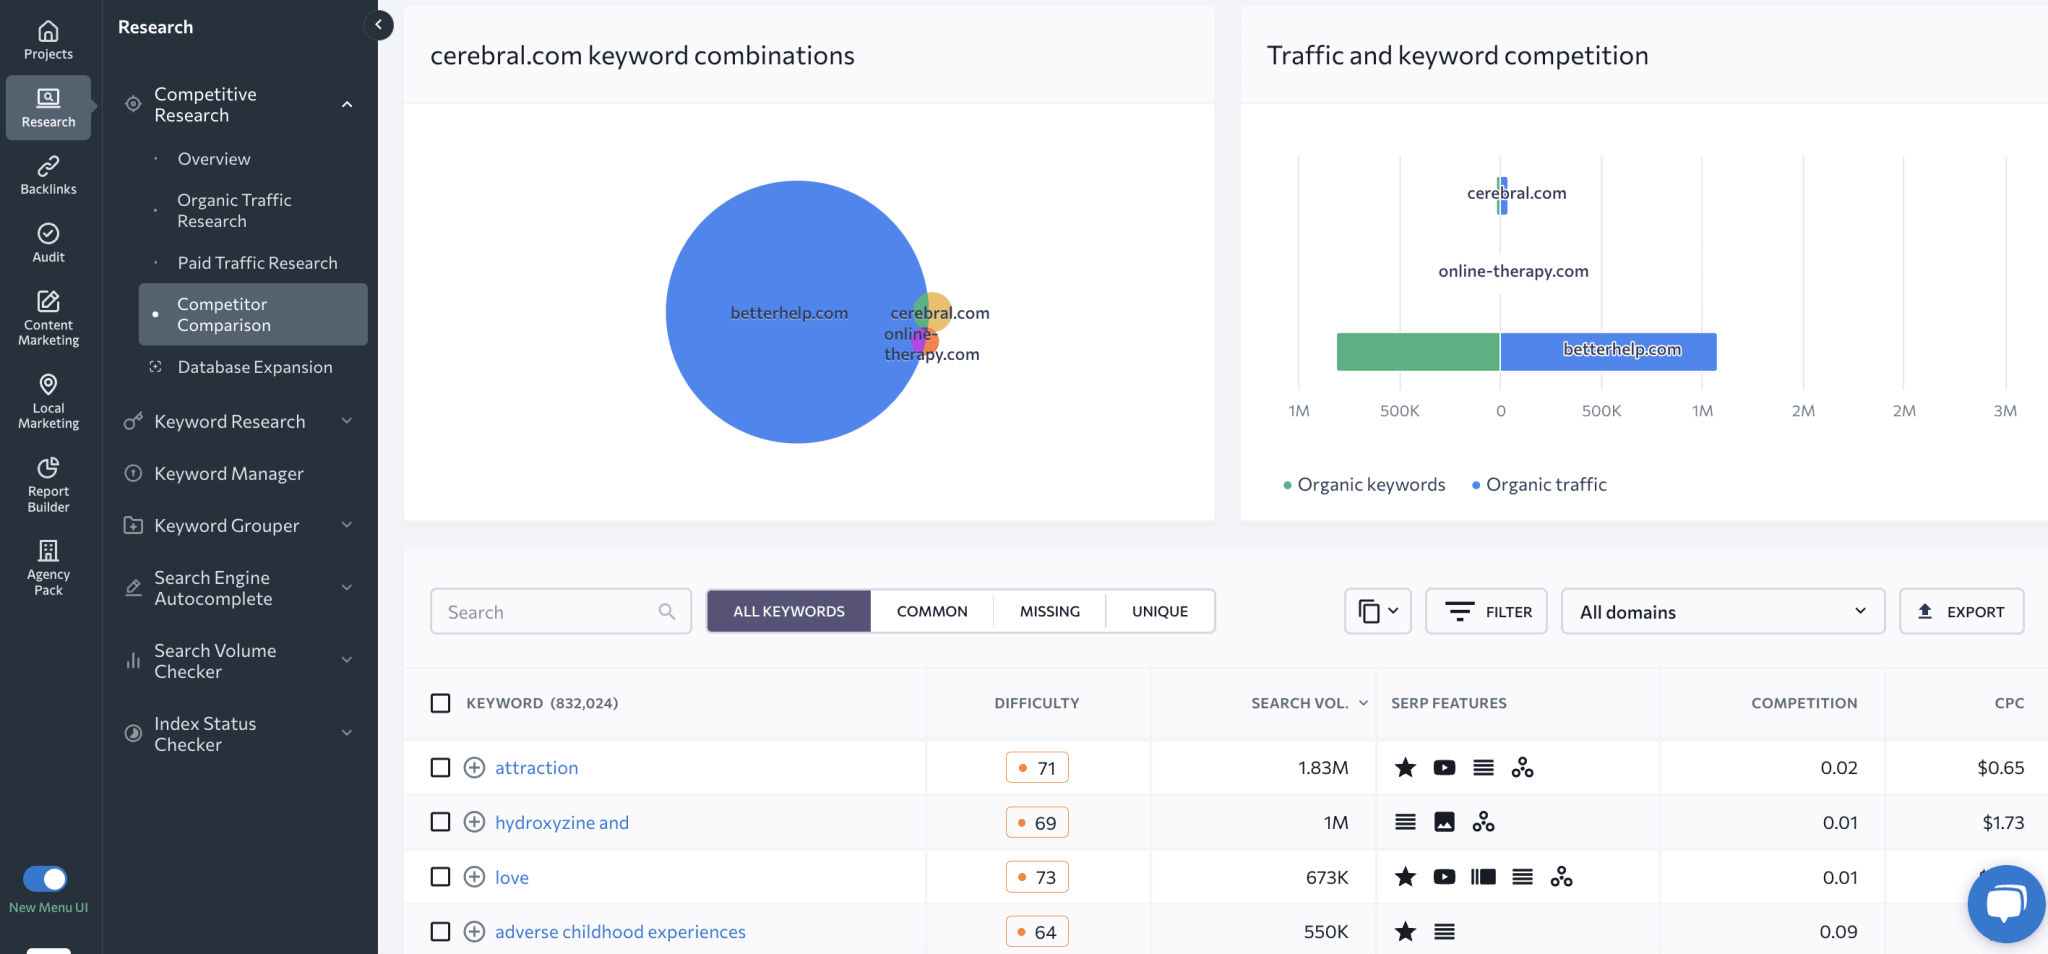Switch to the Unique keywords tab
2048x954 pixels.
(1160, 611)
